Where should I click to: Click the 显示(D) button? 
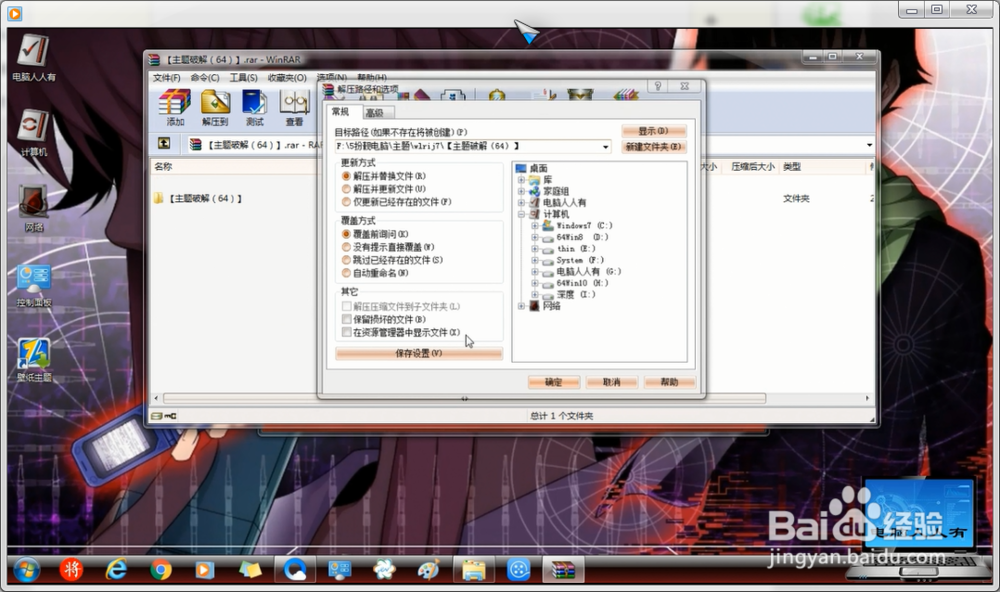pyautogui.click(x=653, y=131)
